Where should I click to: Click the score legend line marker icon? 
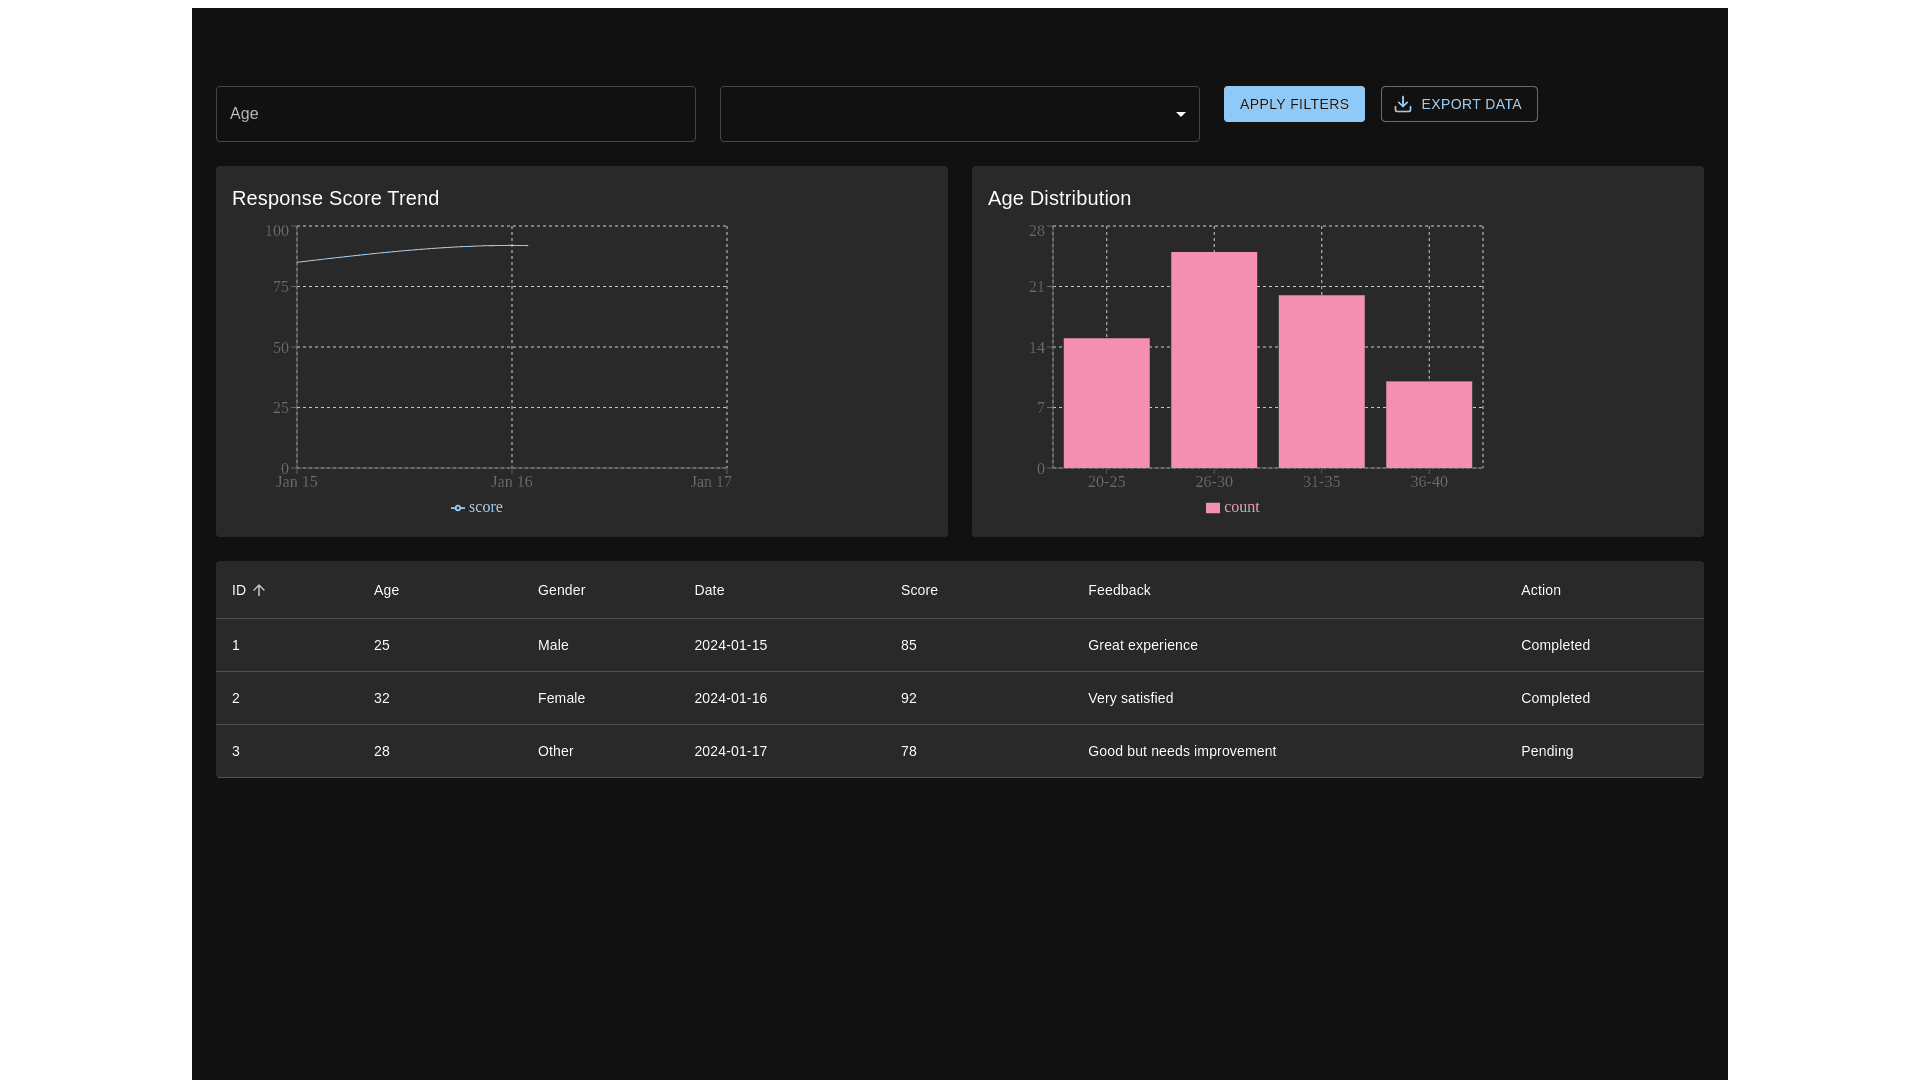point(458,508)
